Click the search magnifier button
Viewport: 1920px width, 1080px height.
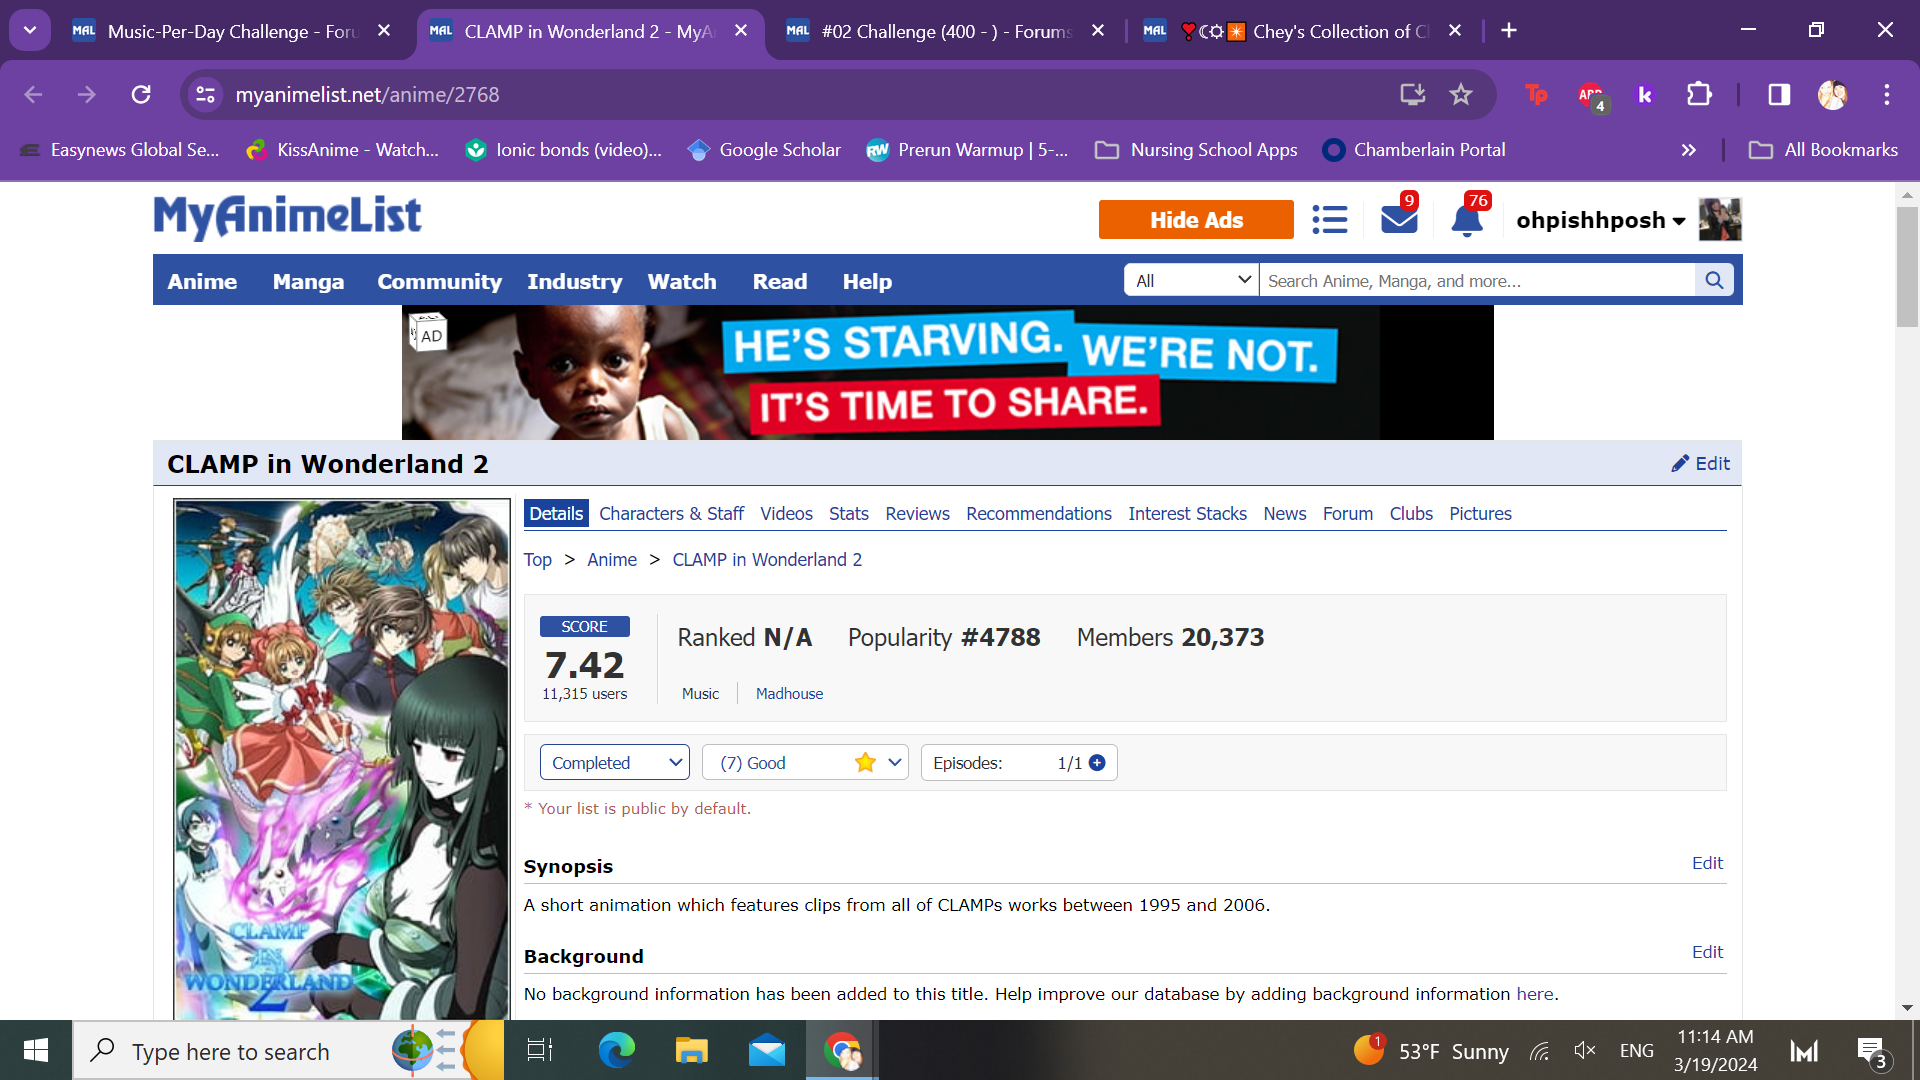1714,281
